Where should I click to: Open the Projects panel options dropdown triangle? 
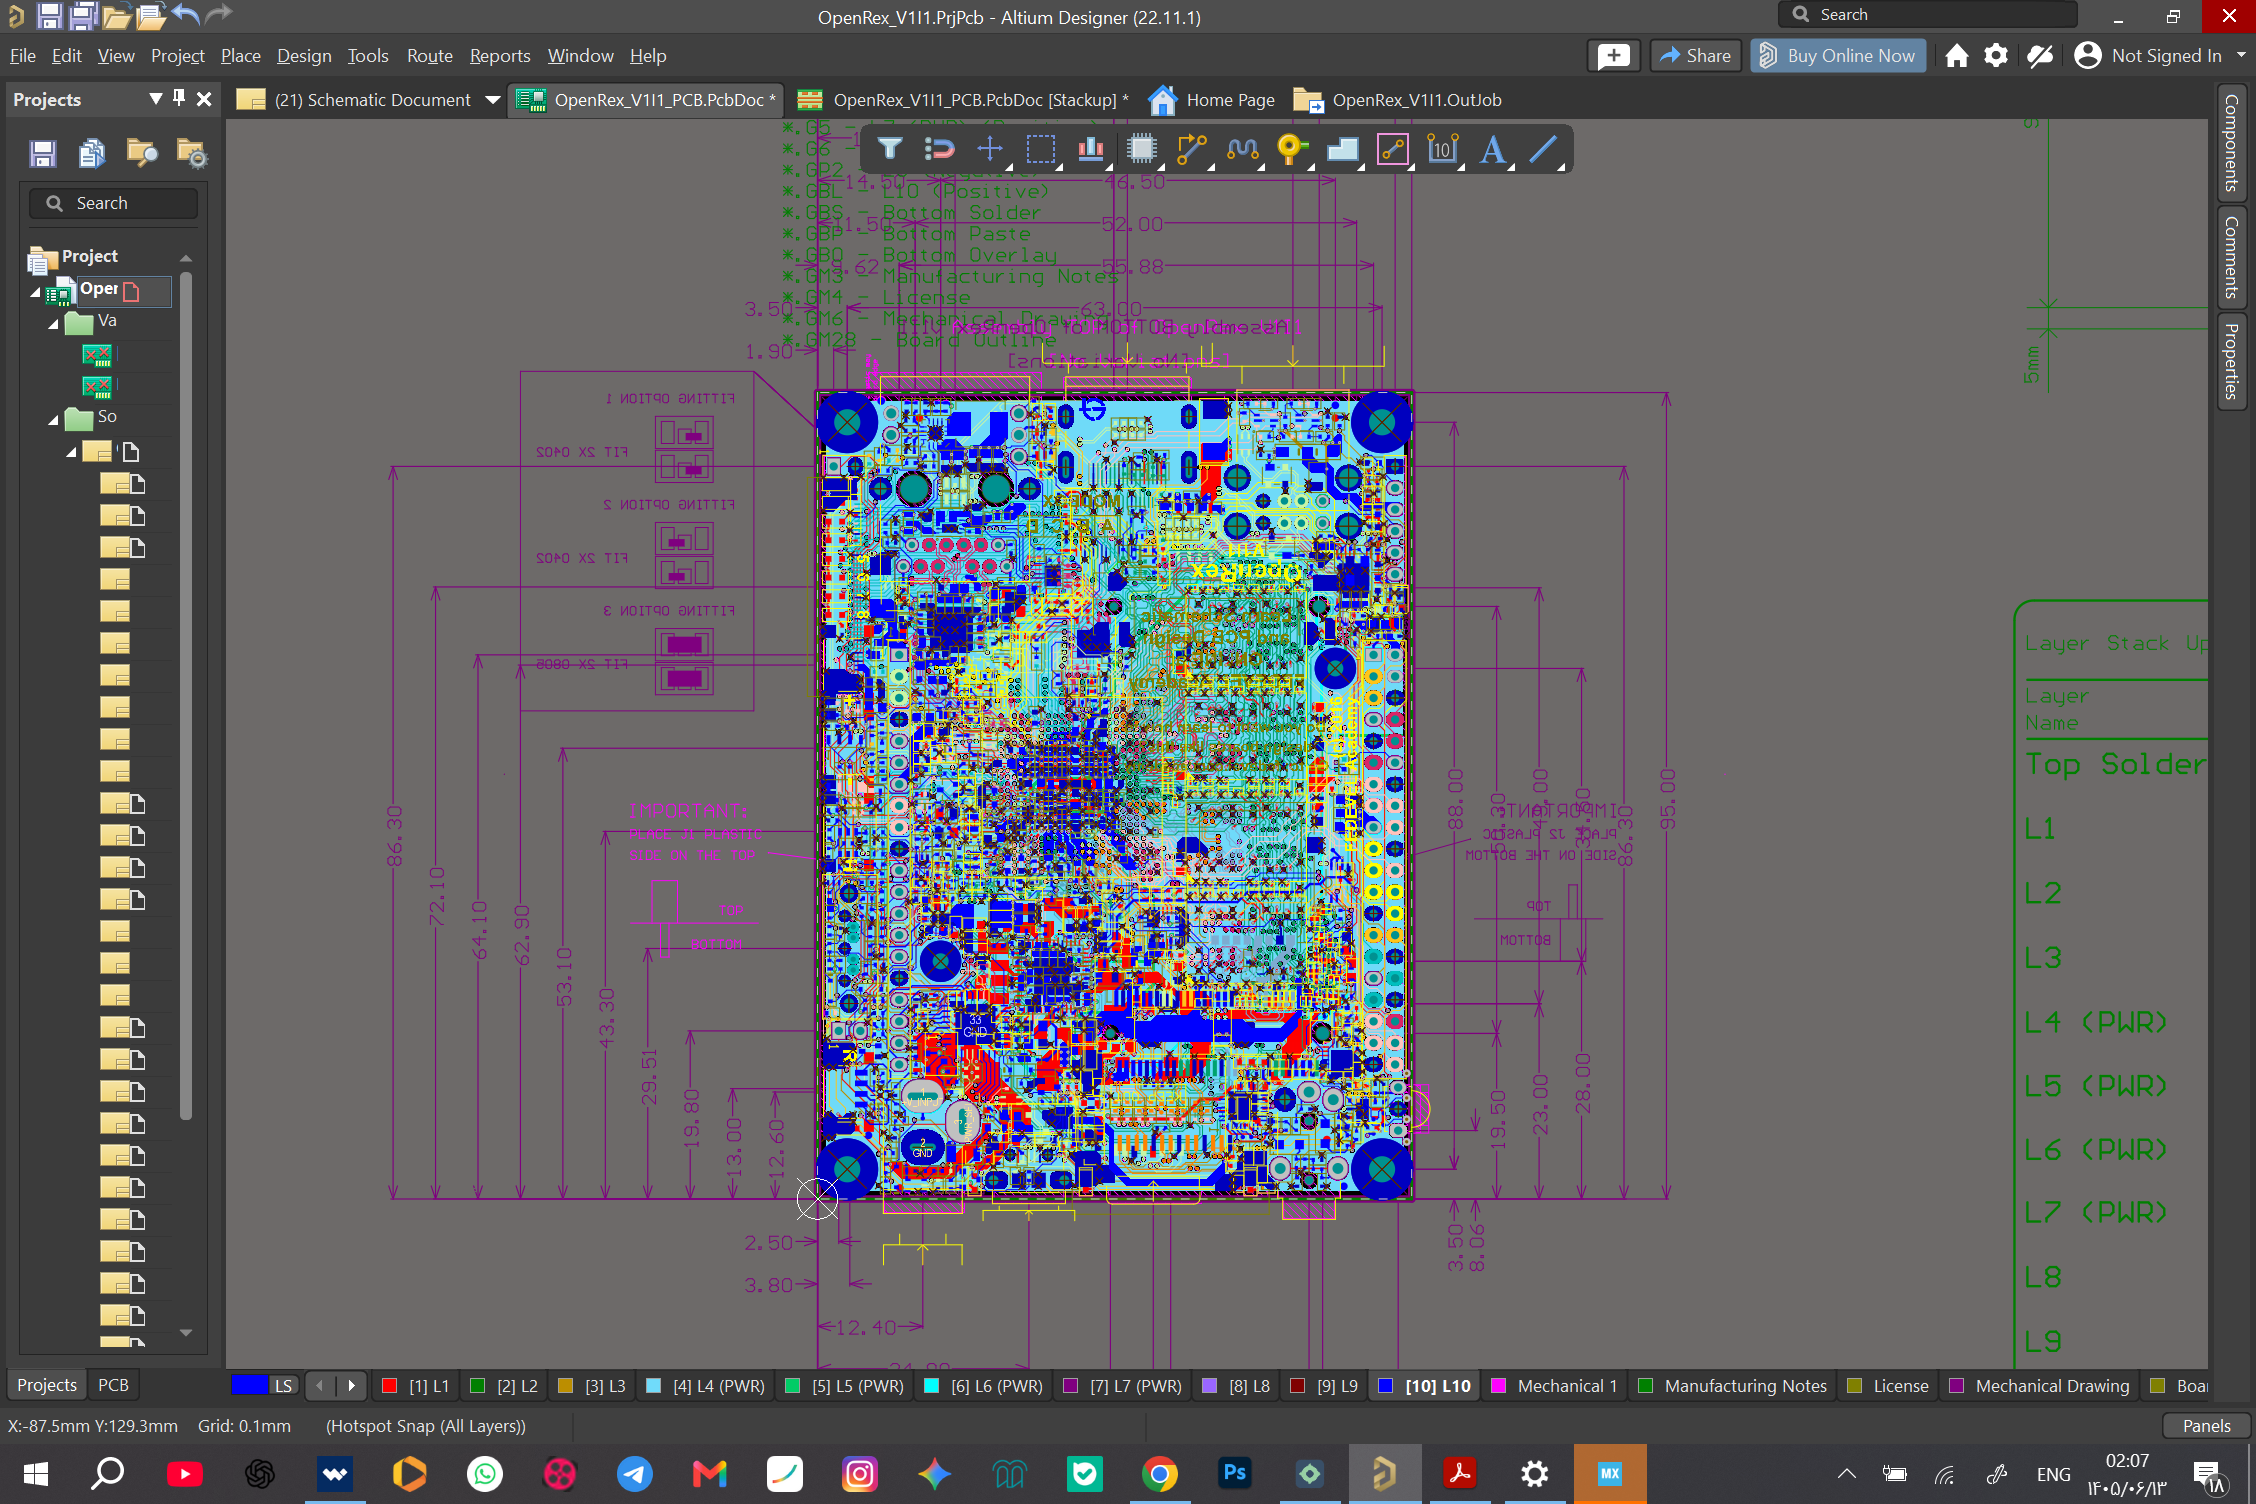[x=155, y=98]
